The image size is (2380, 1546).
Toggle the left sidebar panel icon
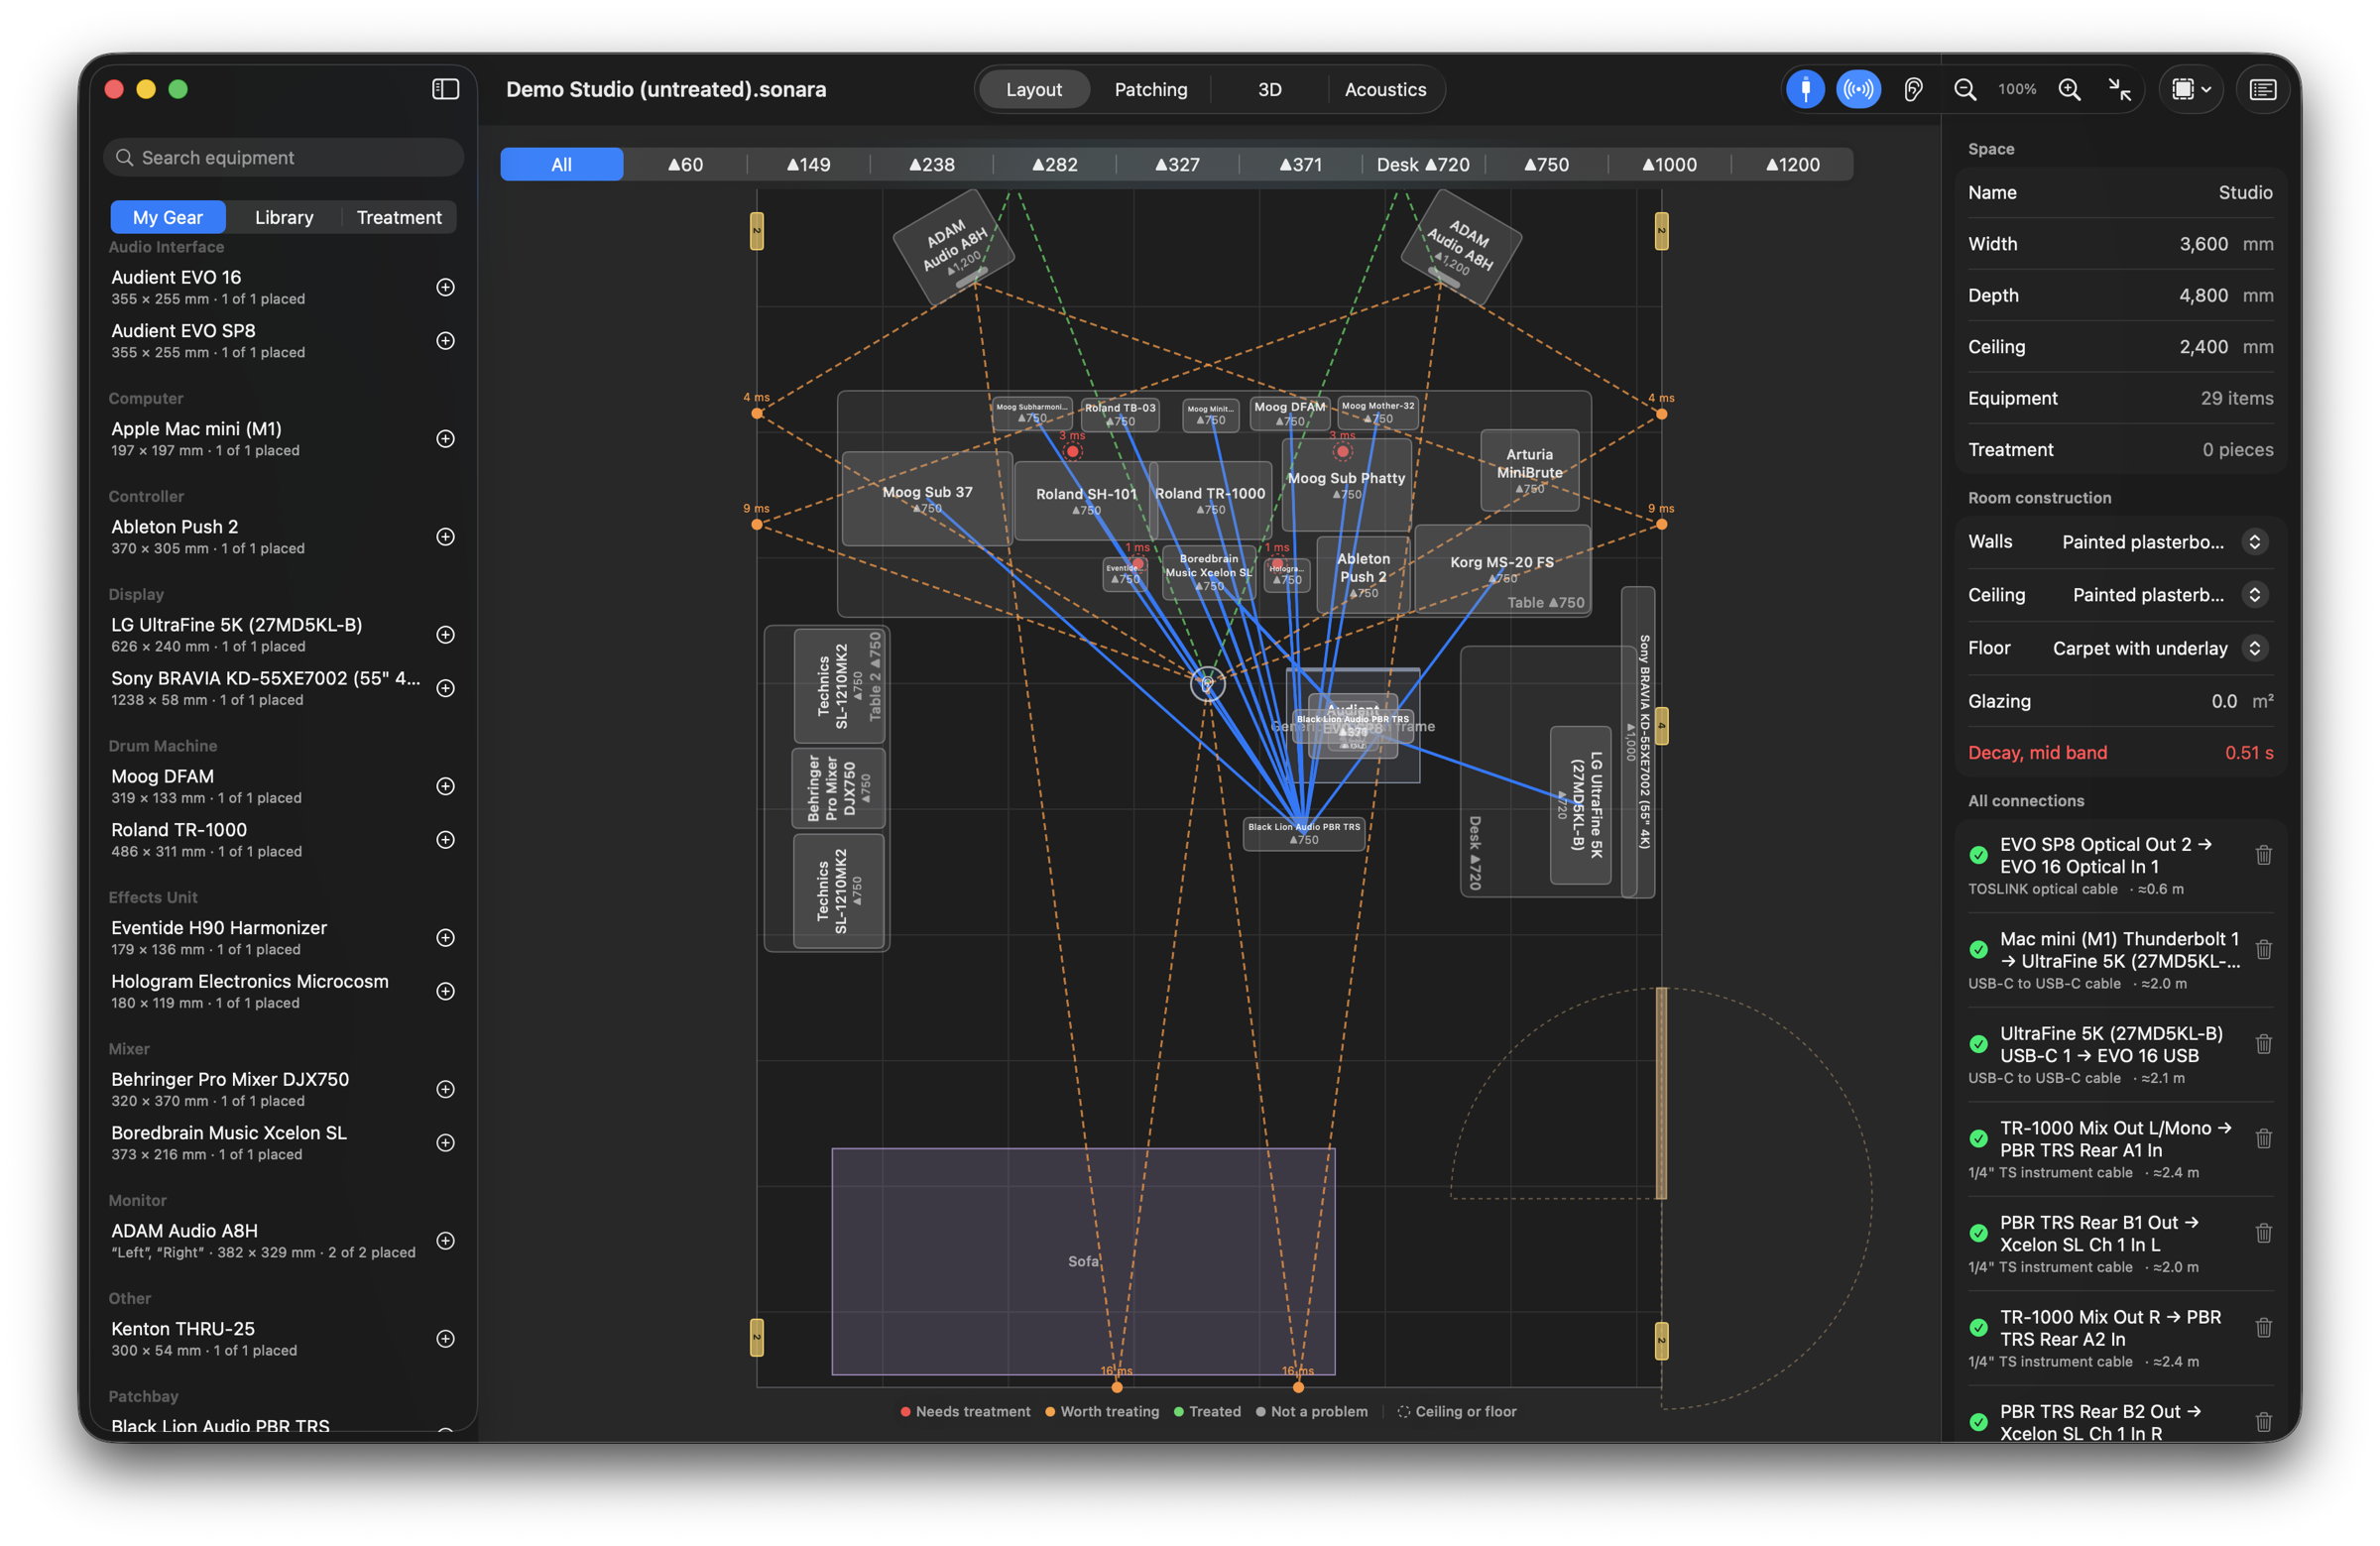[445, 90]
